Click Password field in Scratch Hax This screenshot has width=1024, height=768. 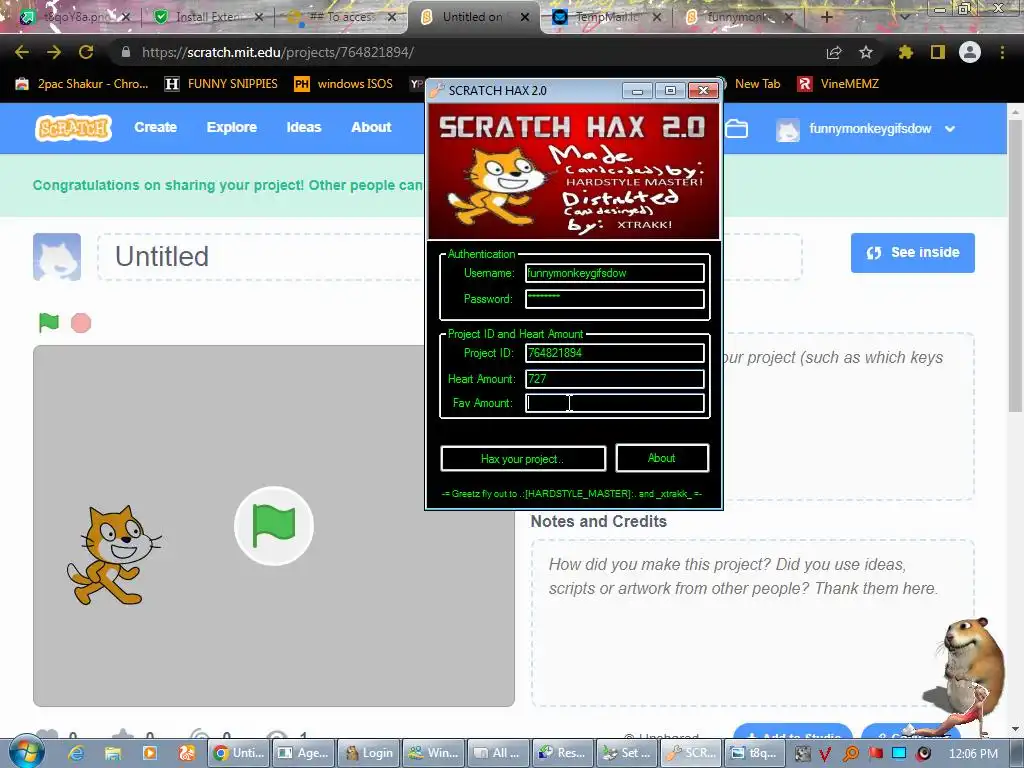click(x=615, y=299)
